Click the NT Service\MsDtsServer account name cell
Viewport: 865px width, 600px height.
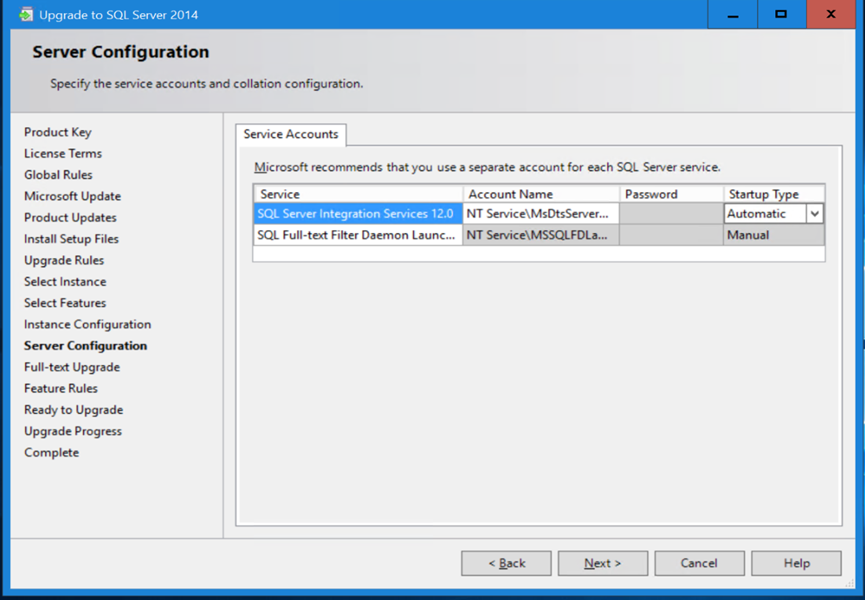(x=541, y=214)
